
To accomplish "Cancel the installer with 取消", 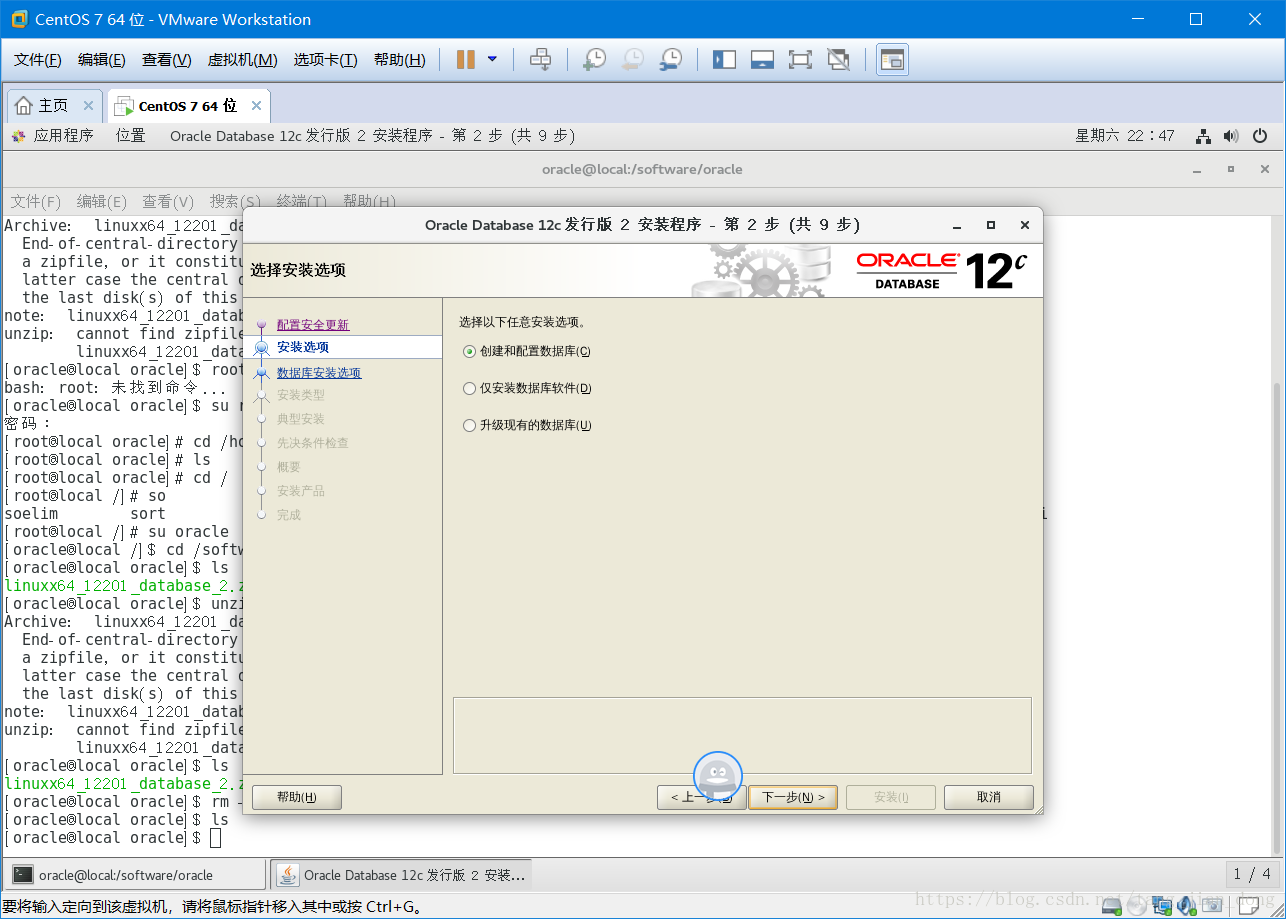I will click(x=989, y=797).
